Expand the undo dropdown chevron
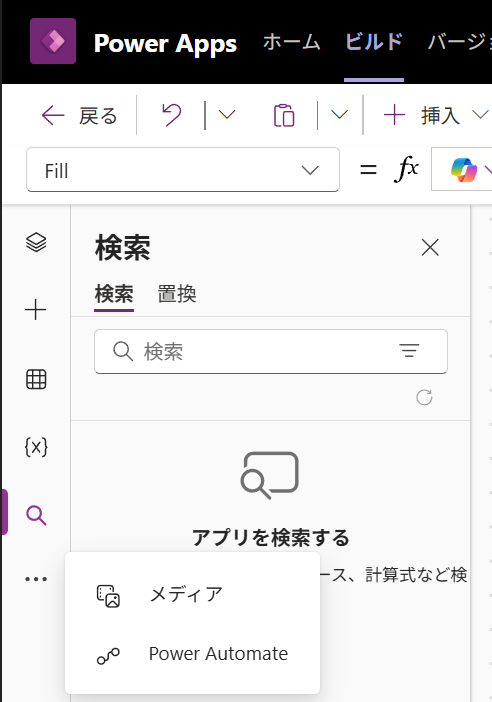Image resolution: width=492 pixels, height=702 pixels. coord(227,115)
